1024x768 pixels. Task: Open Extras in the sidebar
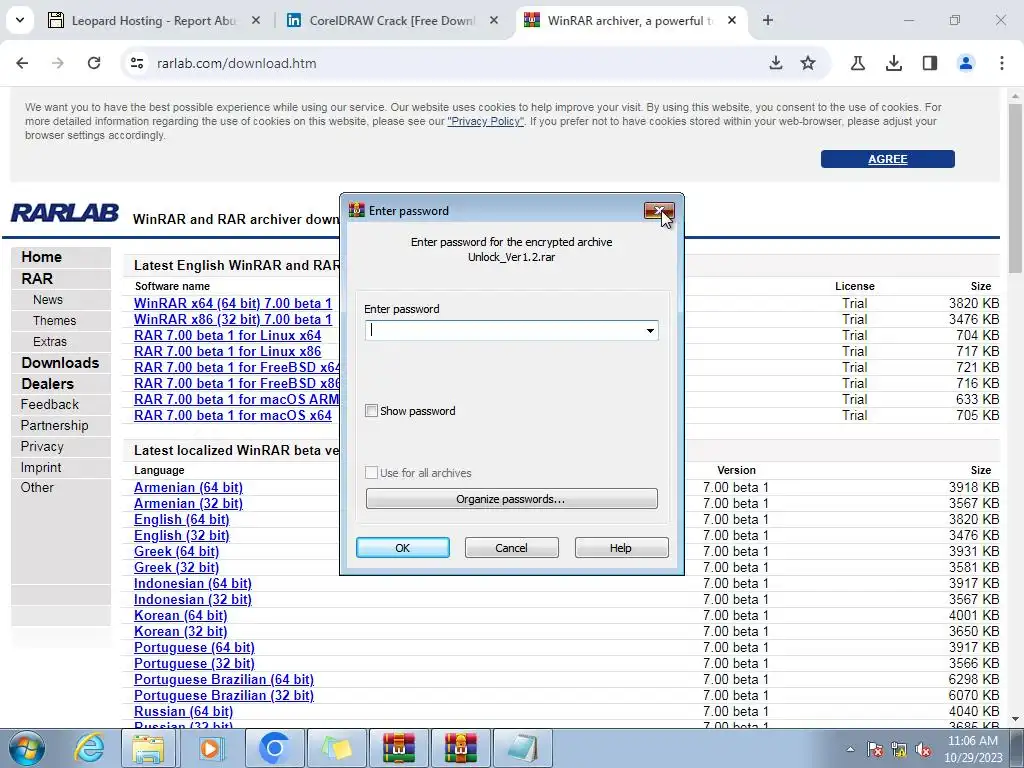point(50,342)
